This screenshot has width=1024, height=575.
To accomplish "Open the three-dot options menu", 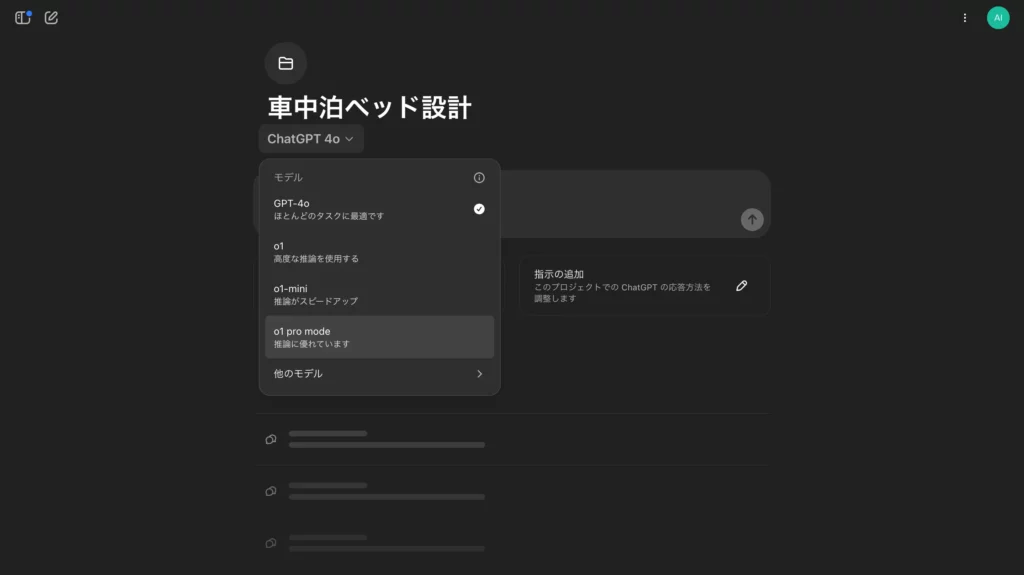I will (x=964, y=18).
